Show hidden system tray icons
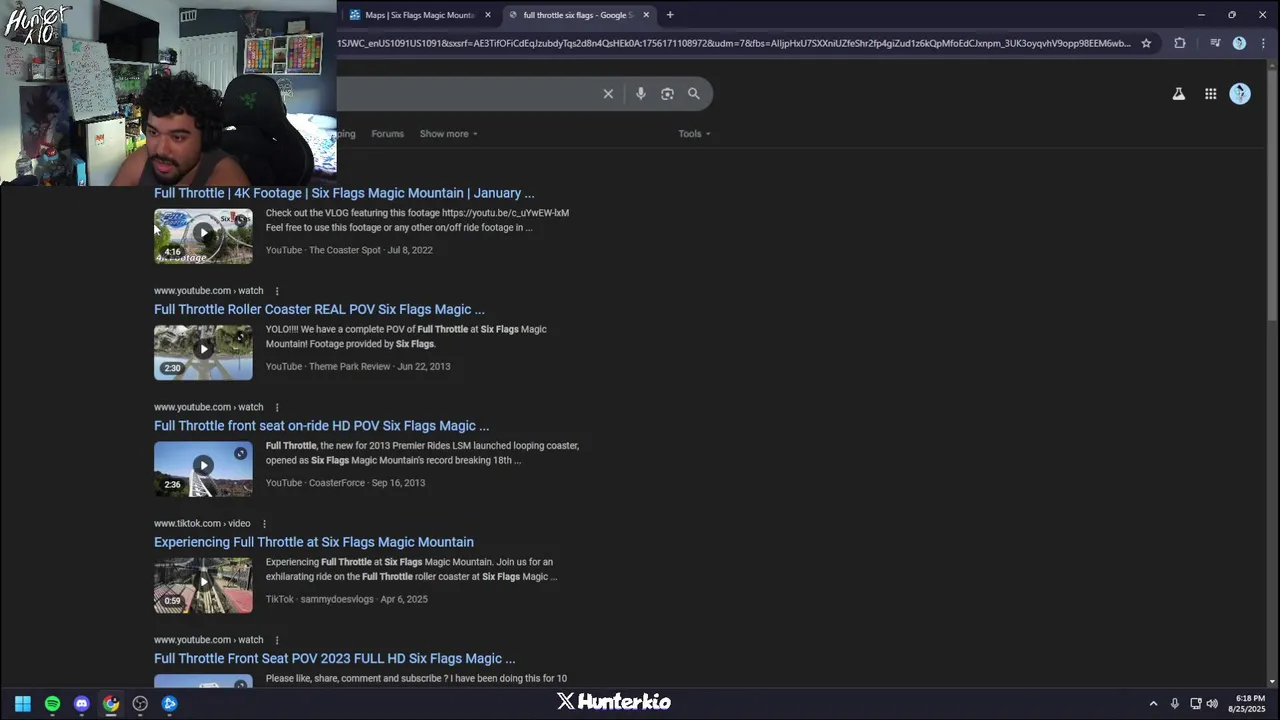Screen dimensions: 1280x720 [x=1153, y=704]
